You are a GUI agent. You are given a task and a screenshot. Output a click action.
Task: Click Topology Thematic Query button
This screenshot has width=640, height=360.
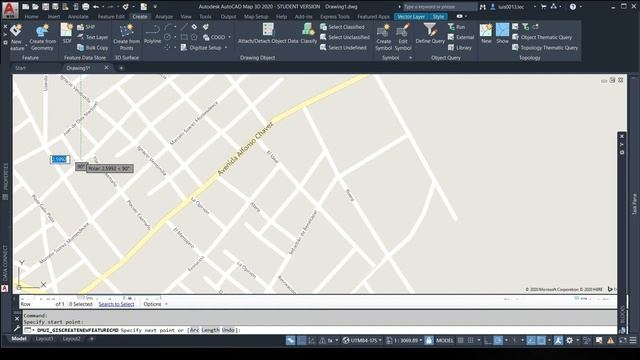pyautogui.click(x=545, y=47)
